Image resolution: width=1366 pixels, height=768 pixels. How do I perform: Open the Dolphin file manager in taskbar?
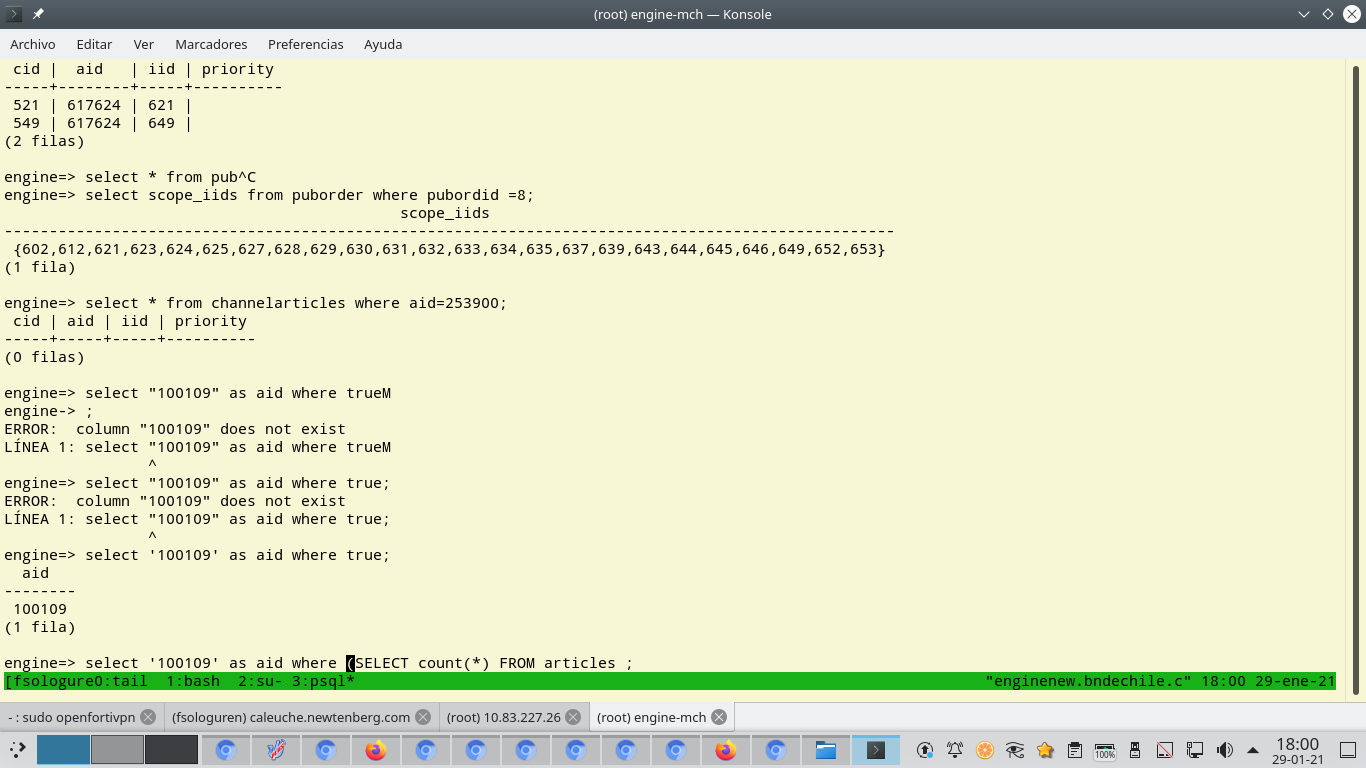(825, 750)
